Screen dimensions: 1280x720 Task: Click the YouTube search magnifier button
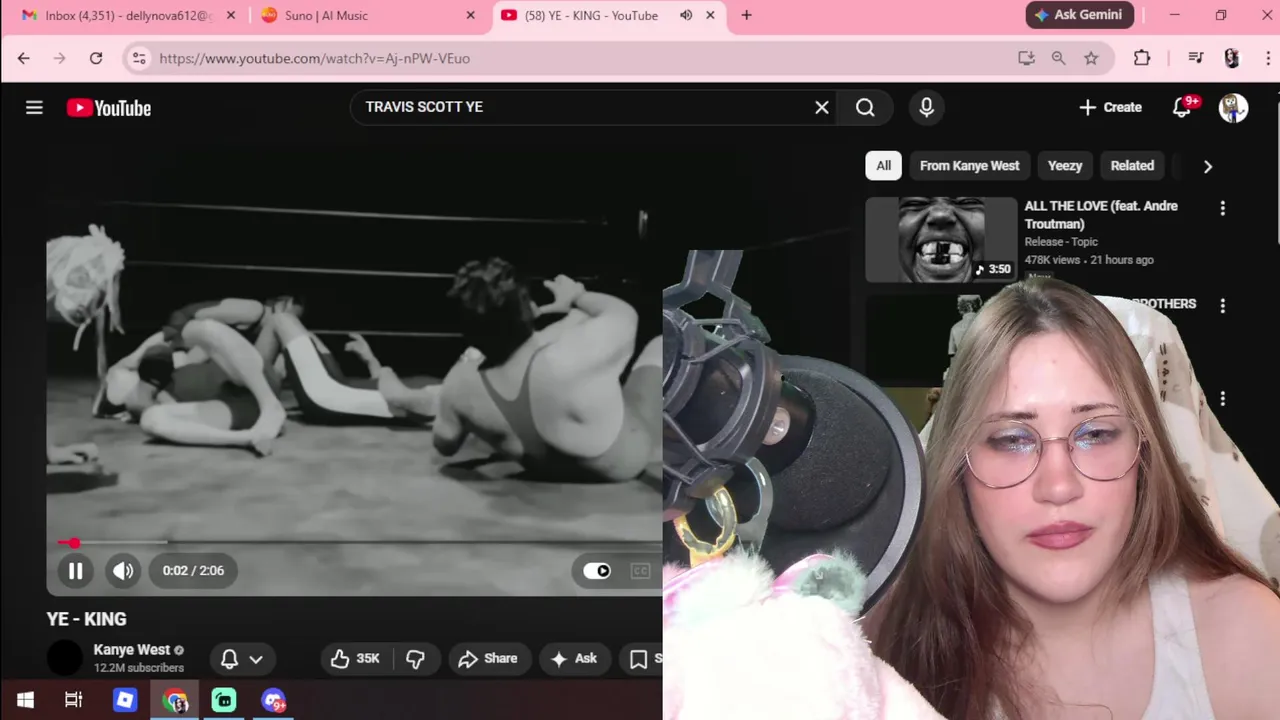pyautogui.click(x=865, y=107)
